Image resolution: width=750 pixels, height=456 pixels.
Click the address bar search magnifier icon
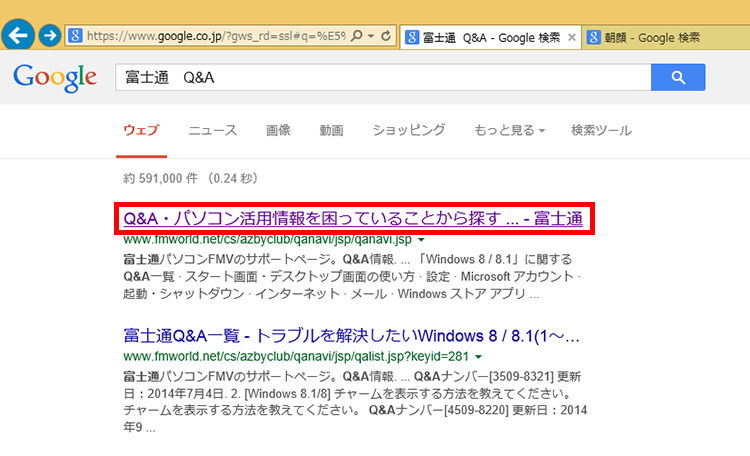[x=357, y=36]
